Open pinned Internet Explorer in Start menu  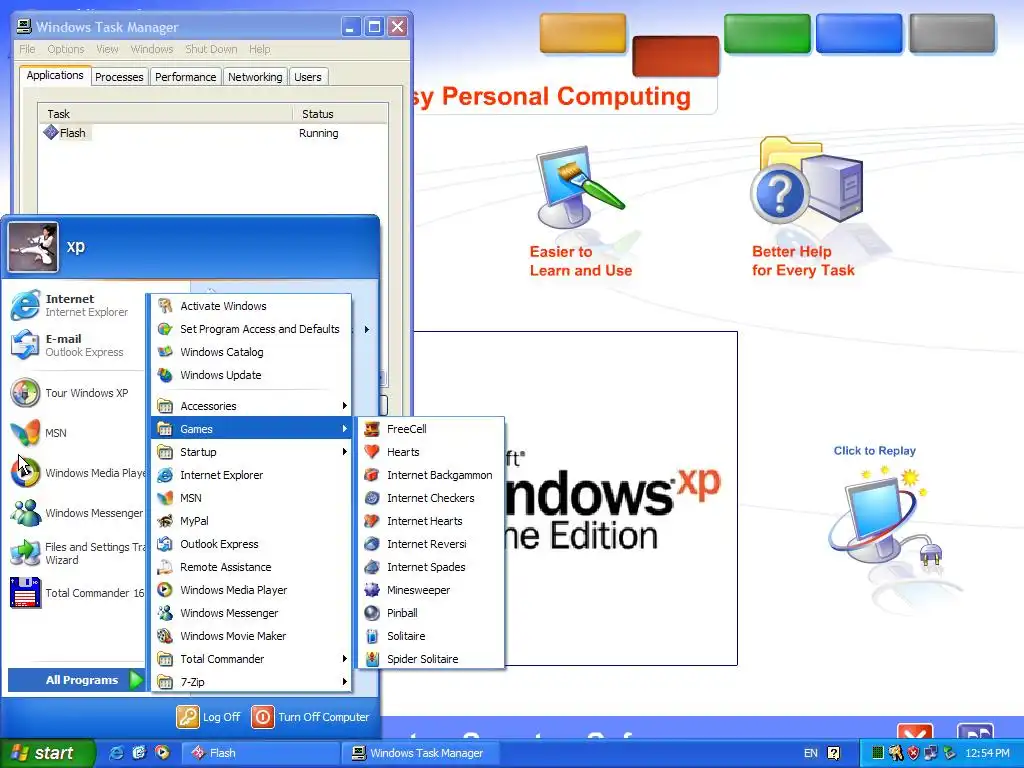(75, 305)
